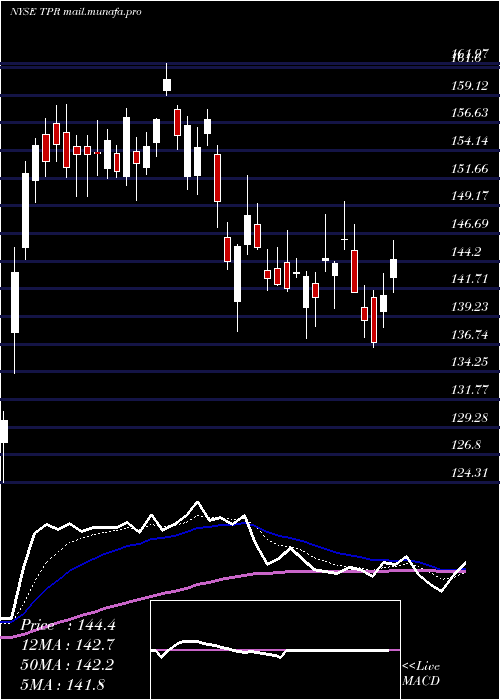Click the Price : 144.4 readout
The image size is (500, 700).
coord(68,625)
